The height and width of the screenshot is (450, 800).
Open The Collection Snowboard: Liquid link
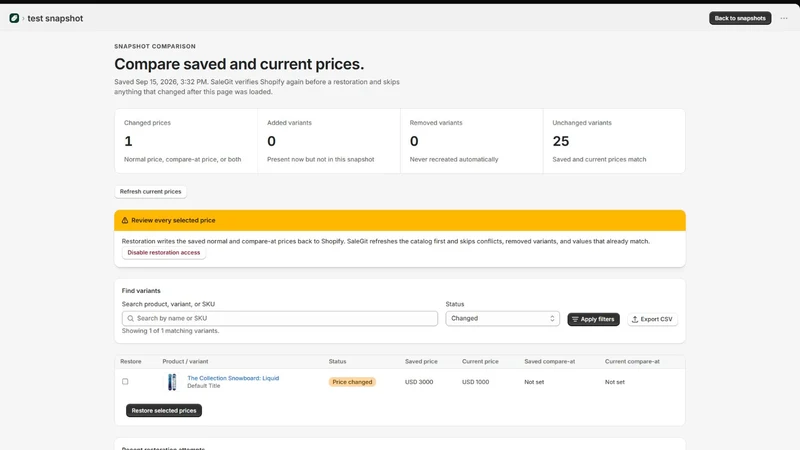(233, 378)
